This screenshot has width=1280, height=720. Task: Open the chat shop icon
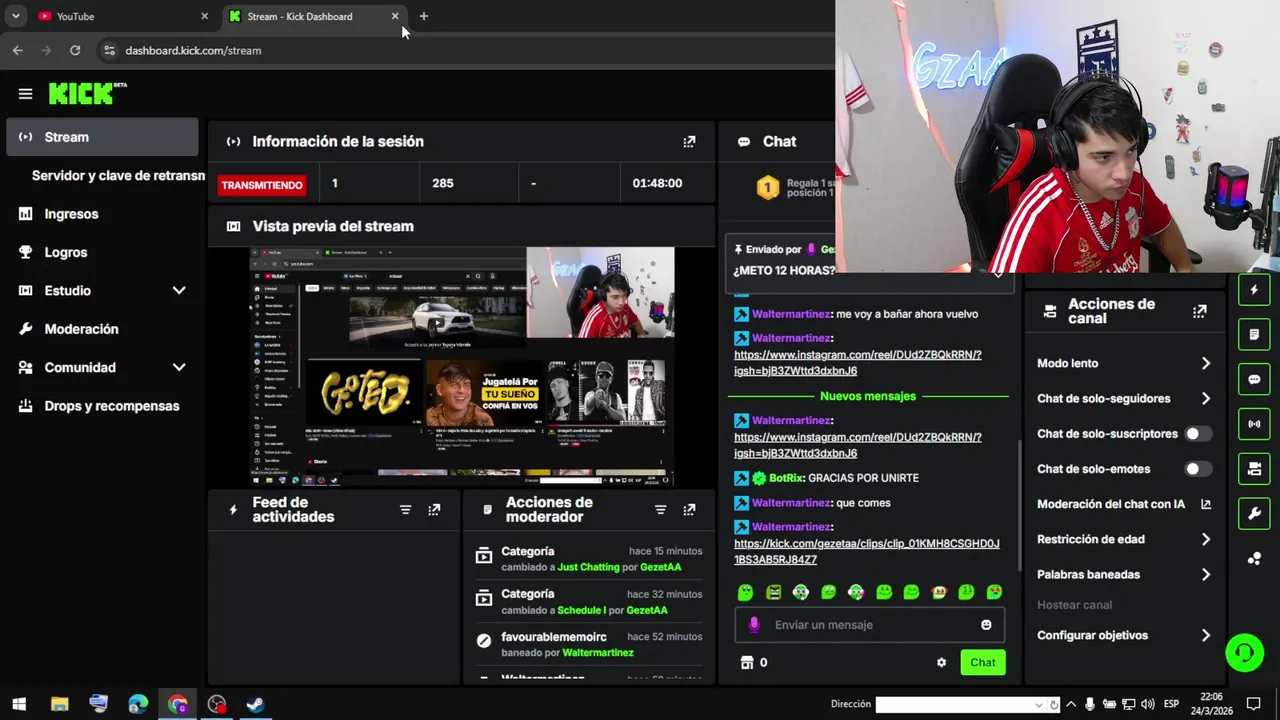(746, 663)
